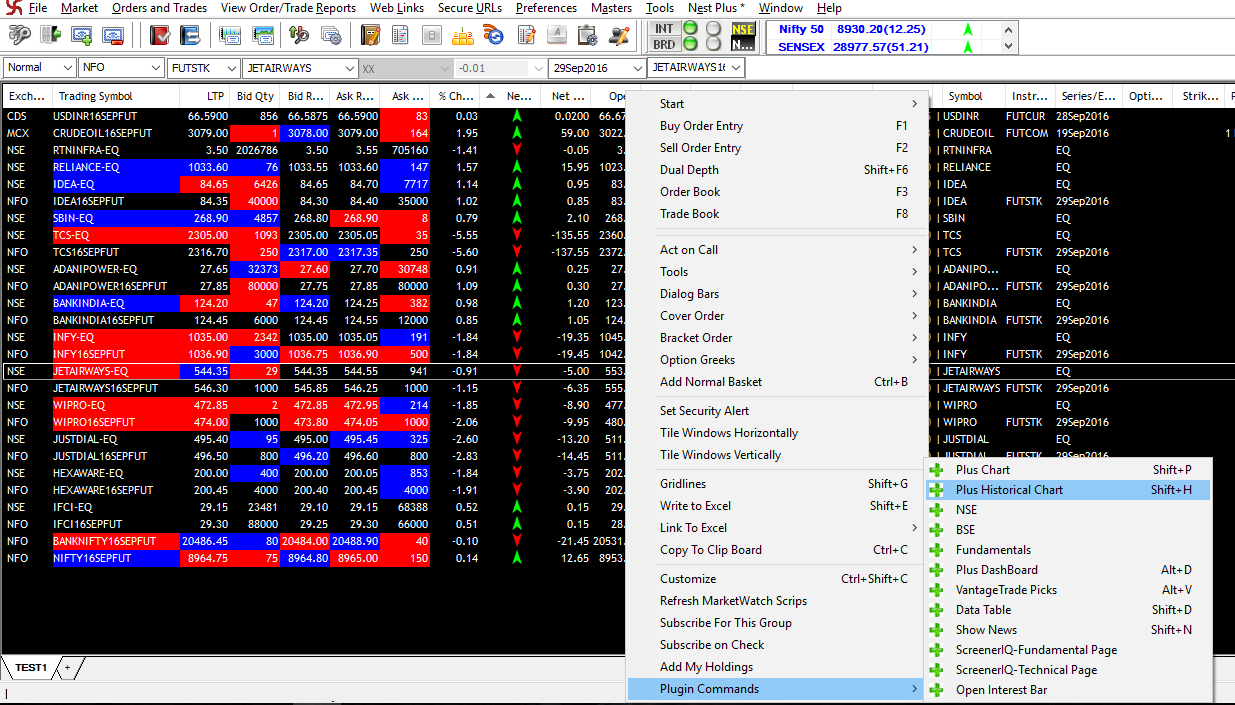Click the market watch icon with red minus
This screenshot has height=705, width=1235.
tap(113, 36)
